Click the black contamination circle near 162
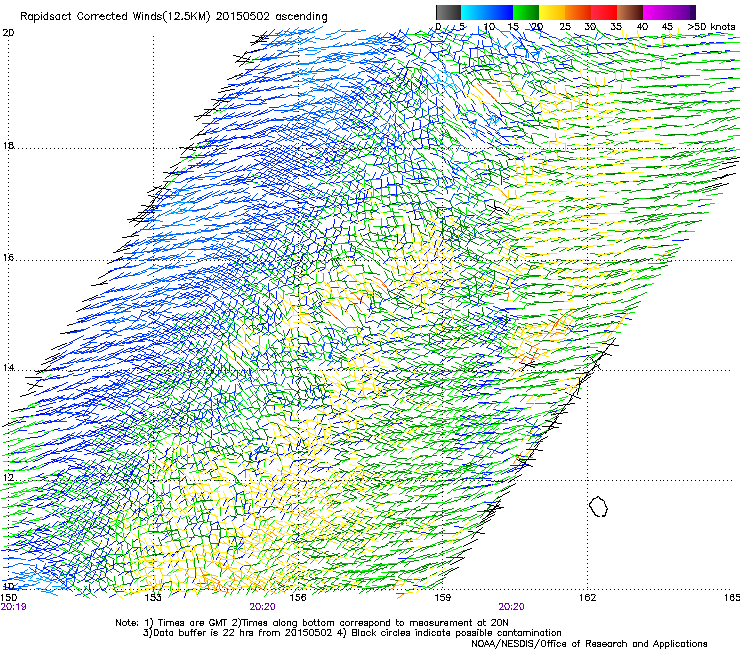Image resolution: width=740 pixels, height=650 pixels. [598, 506]
